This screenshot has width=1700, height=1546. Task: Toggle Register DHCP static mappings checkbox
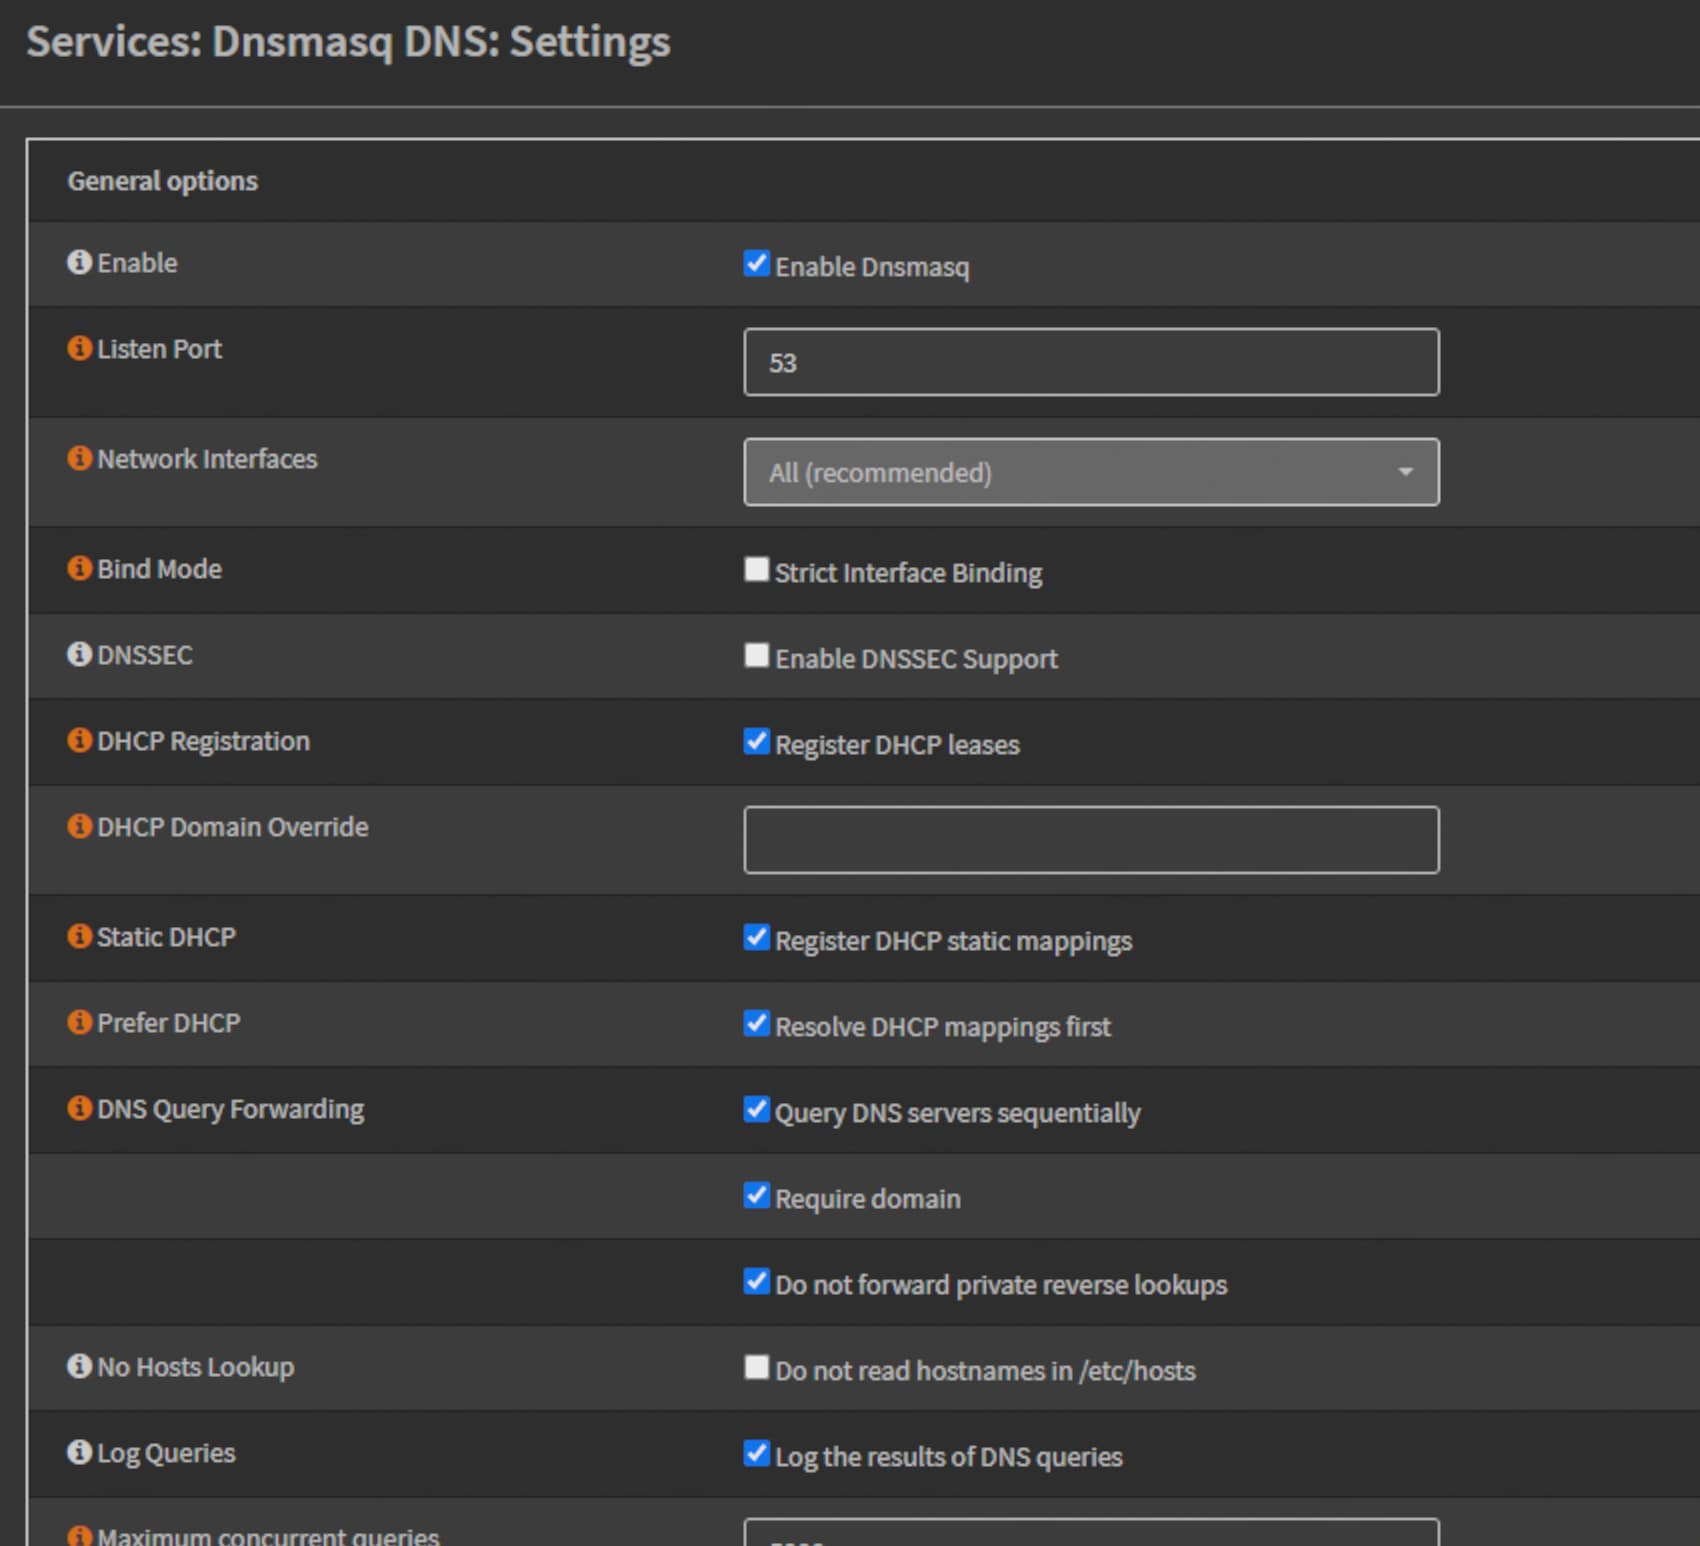757,937
